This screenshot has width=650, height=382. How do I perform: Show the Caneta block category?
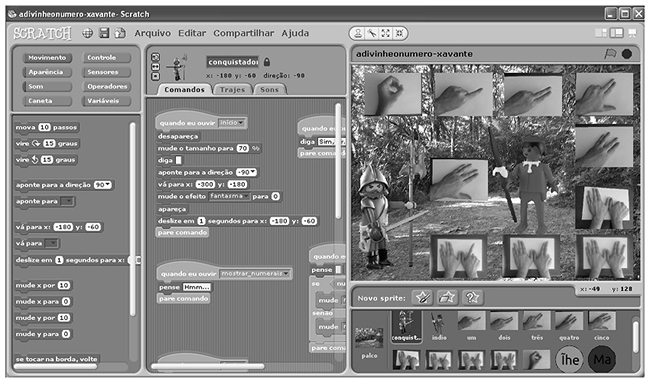(x=47, y=101)
